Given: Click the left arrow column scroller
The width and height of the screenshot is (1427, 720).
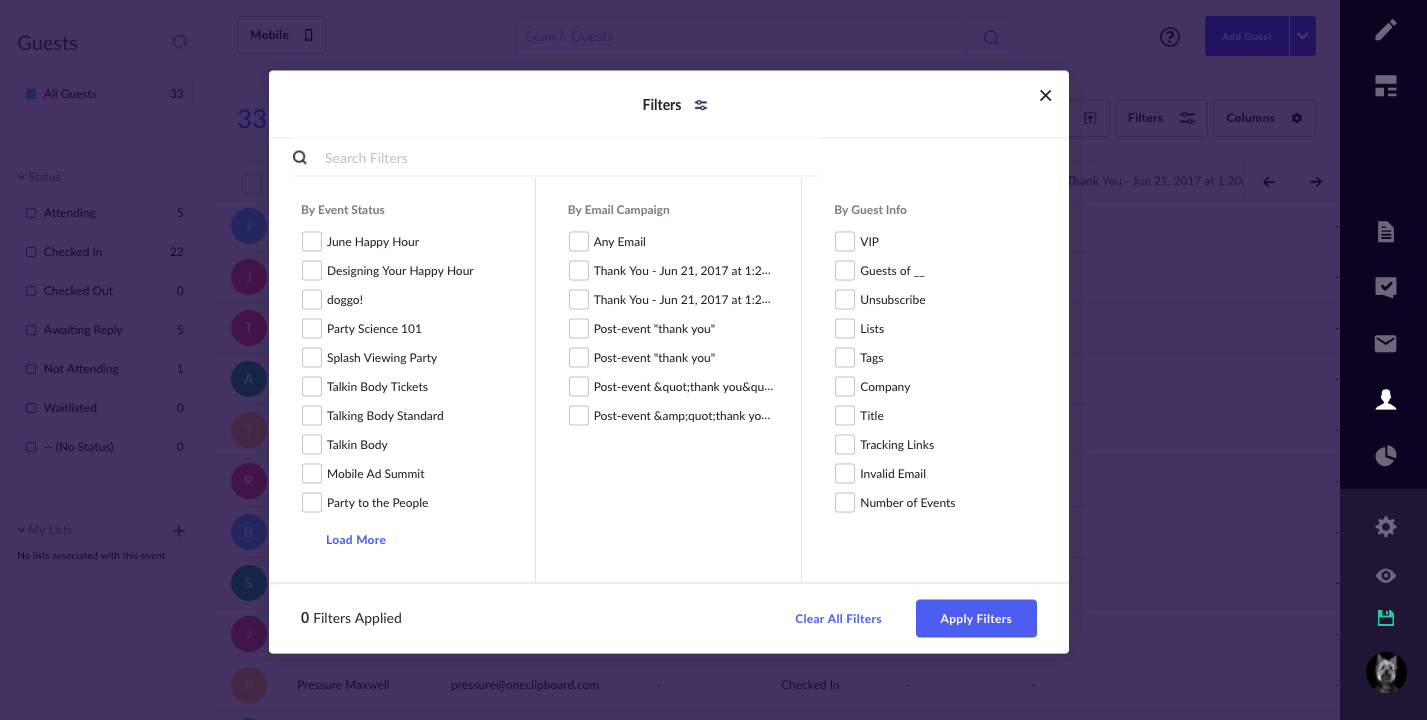Looking at the screenshot, I should tap(1269, 182).
